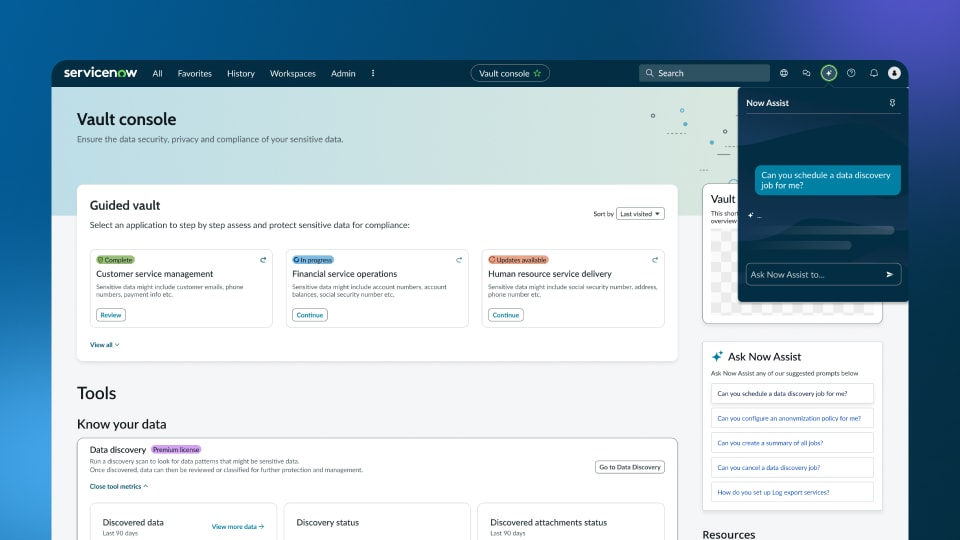Click the Discovered attachments status heading
Viewport: 960px width, 540px height.
click(549, 522)
